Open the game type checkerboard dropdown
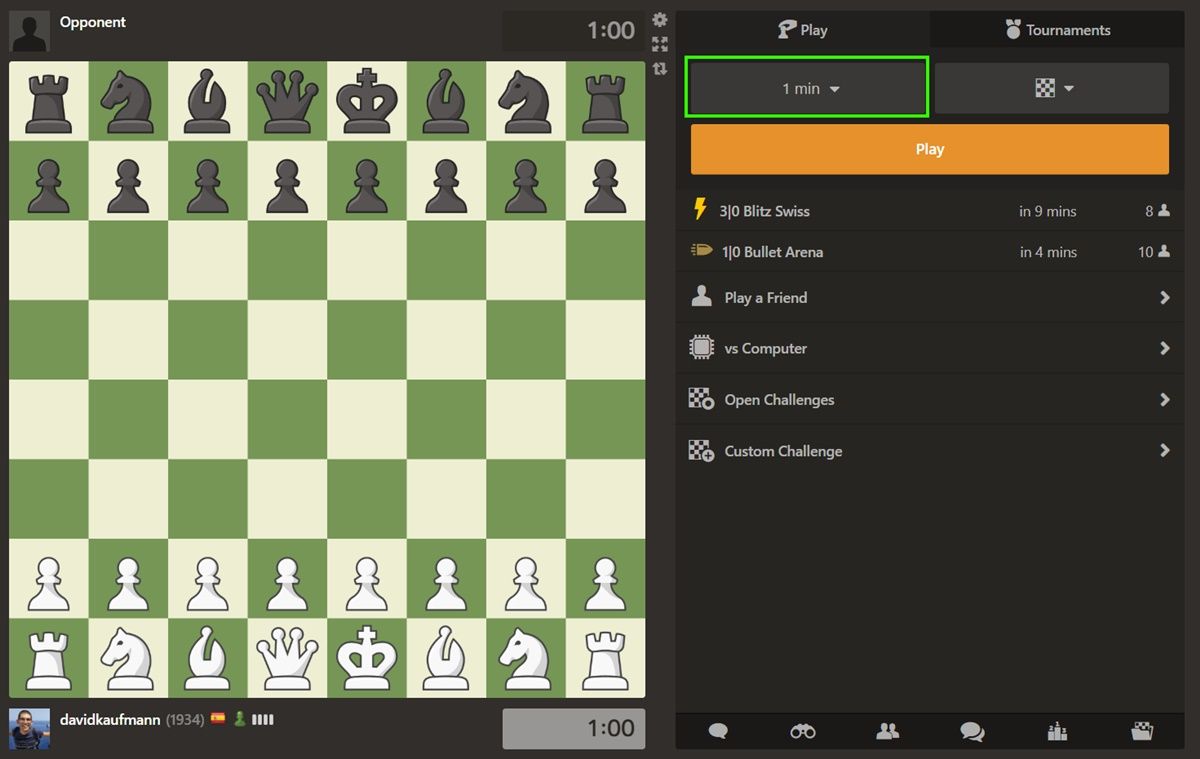 (x=1051, y=88)
